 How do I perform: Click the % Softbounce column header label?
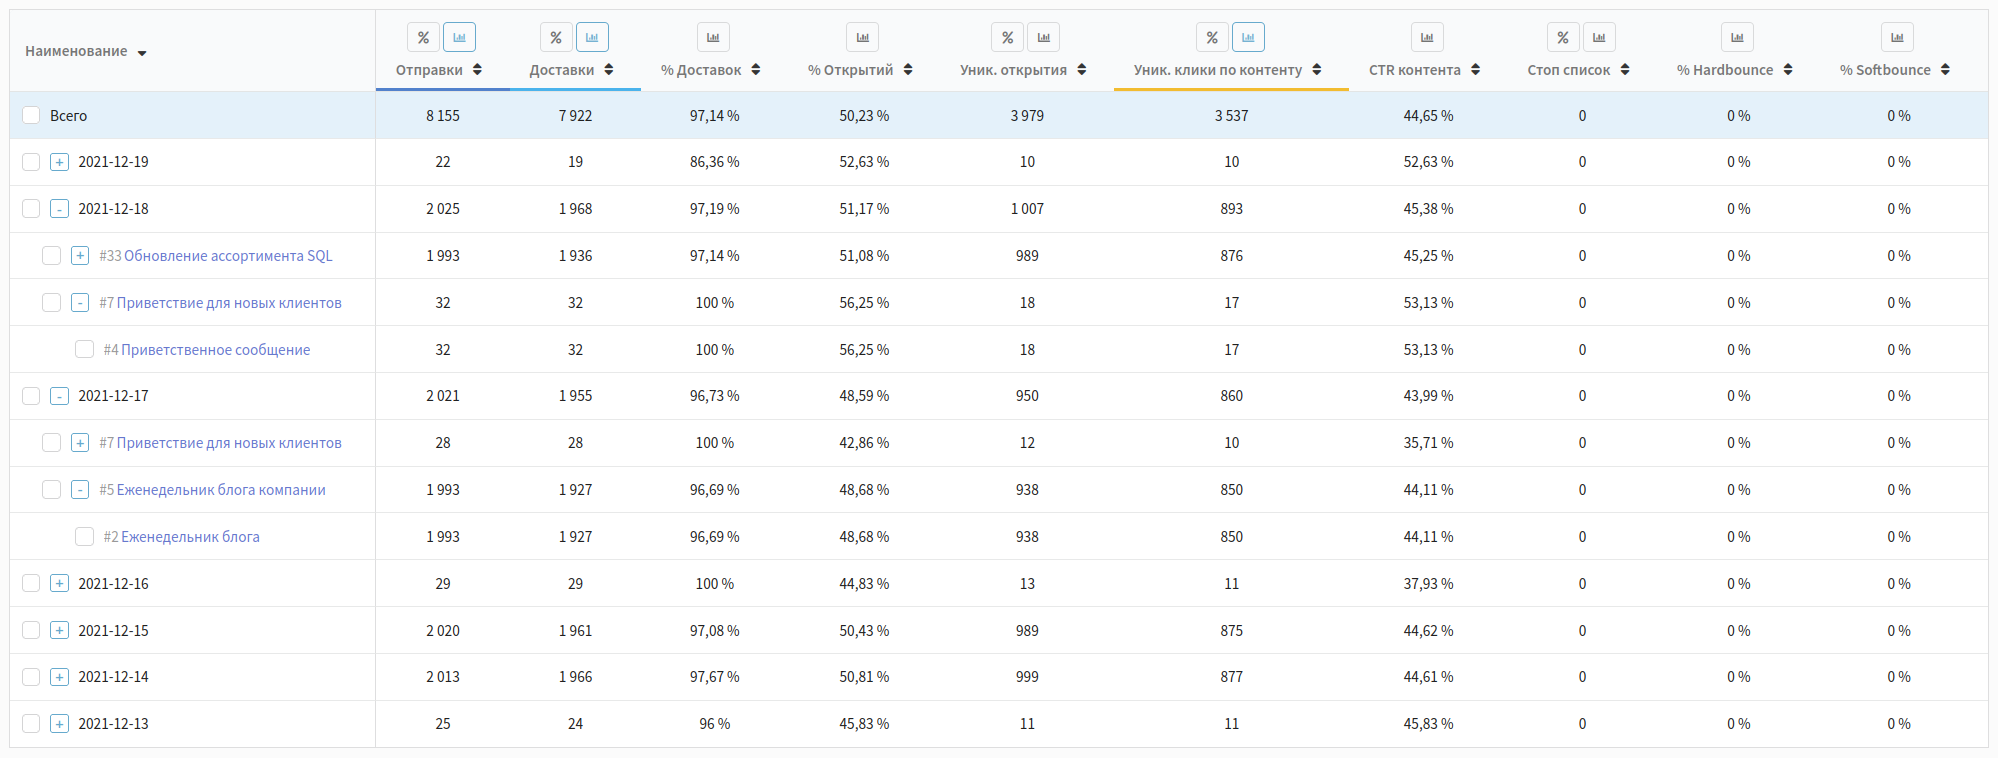1885,70
